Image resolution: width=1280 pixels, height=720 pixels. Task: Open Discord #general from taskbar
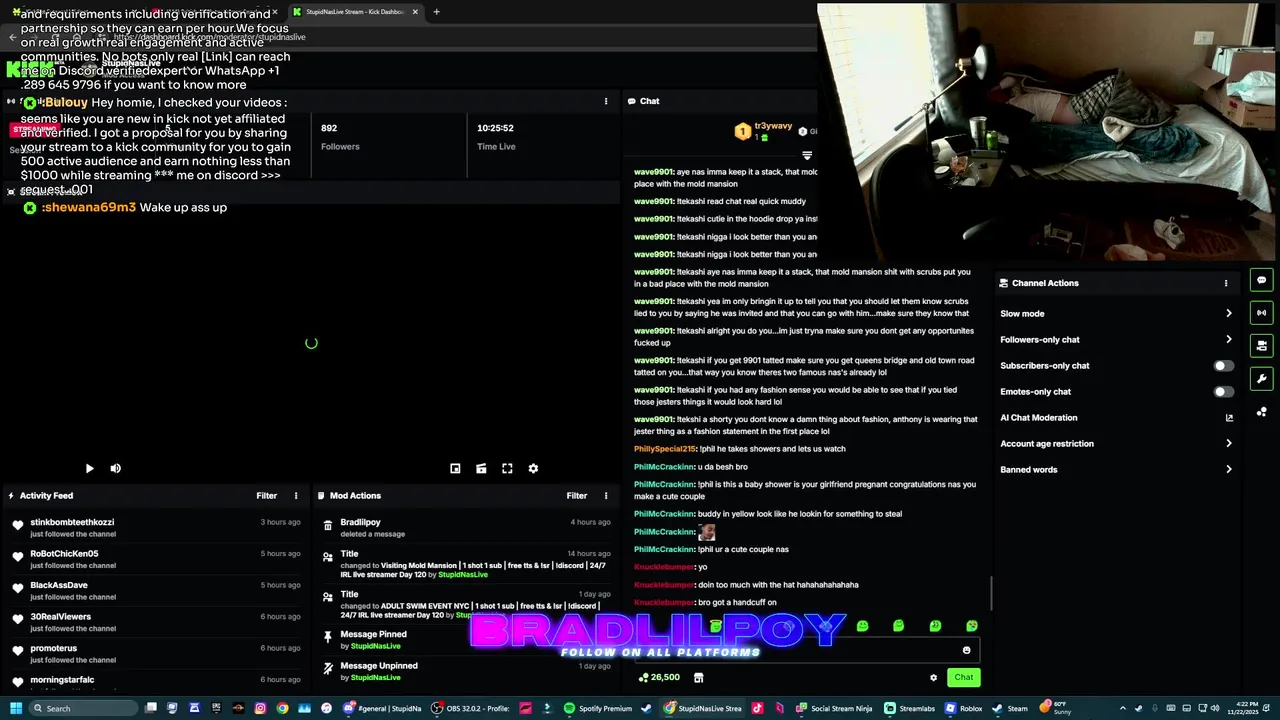coord(383,708)
